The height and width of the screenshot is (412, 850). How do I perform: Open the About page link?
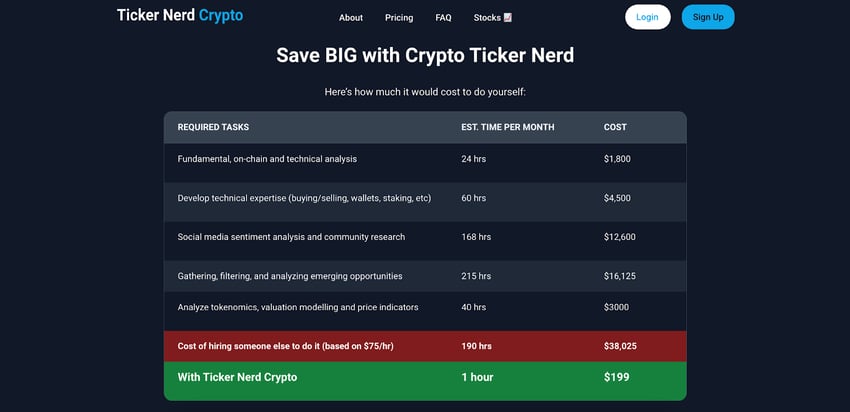coord(351,18)
